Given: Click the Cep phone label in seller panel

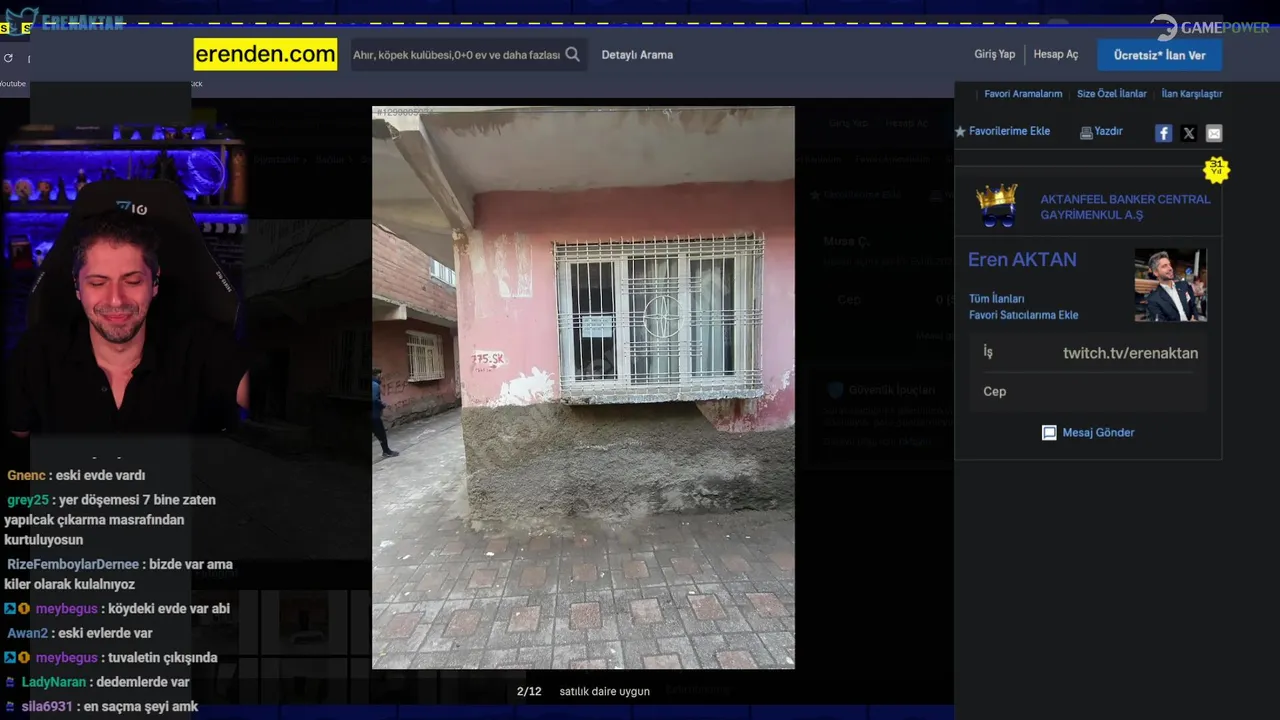Looking at the screenshot, I should (x=994, y=392).
